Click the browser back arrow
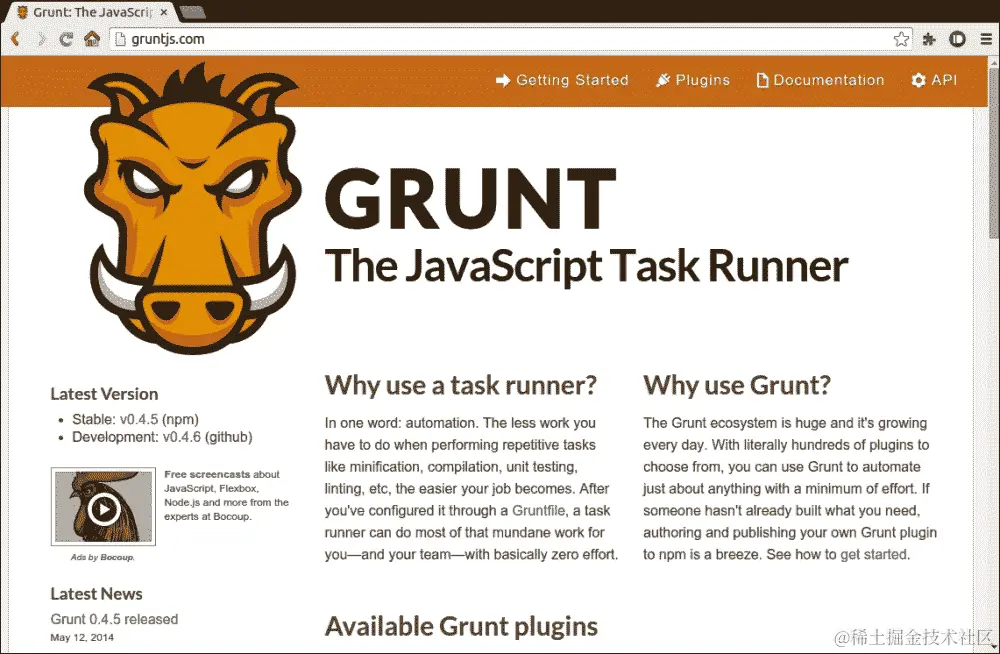Viewport: 1000px width, 654px height. tap(15, 39)
